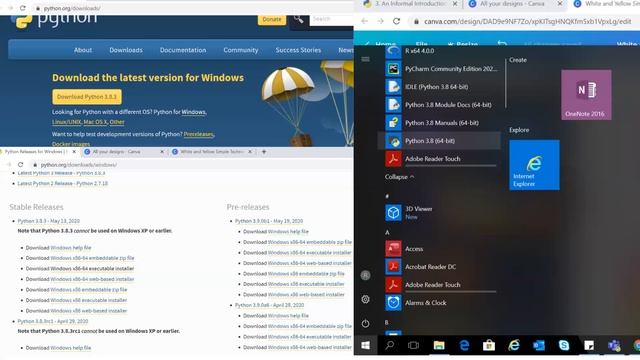
Task: Launch PyCharm Community Edition from Start list
Action: 442,69
